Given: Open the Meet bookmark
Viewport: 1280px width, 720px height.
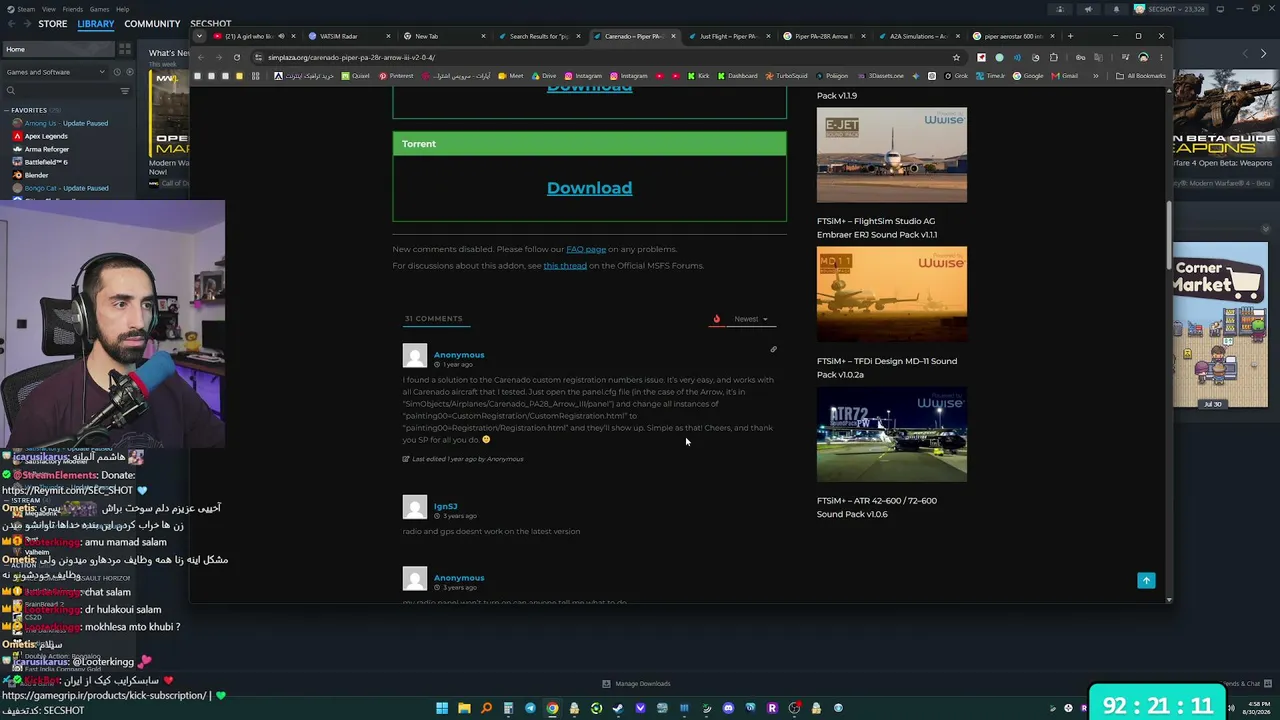Looking at the screenshot, I should coord(510,76).
